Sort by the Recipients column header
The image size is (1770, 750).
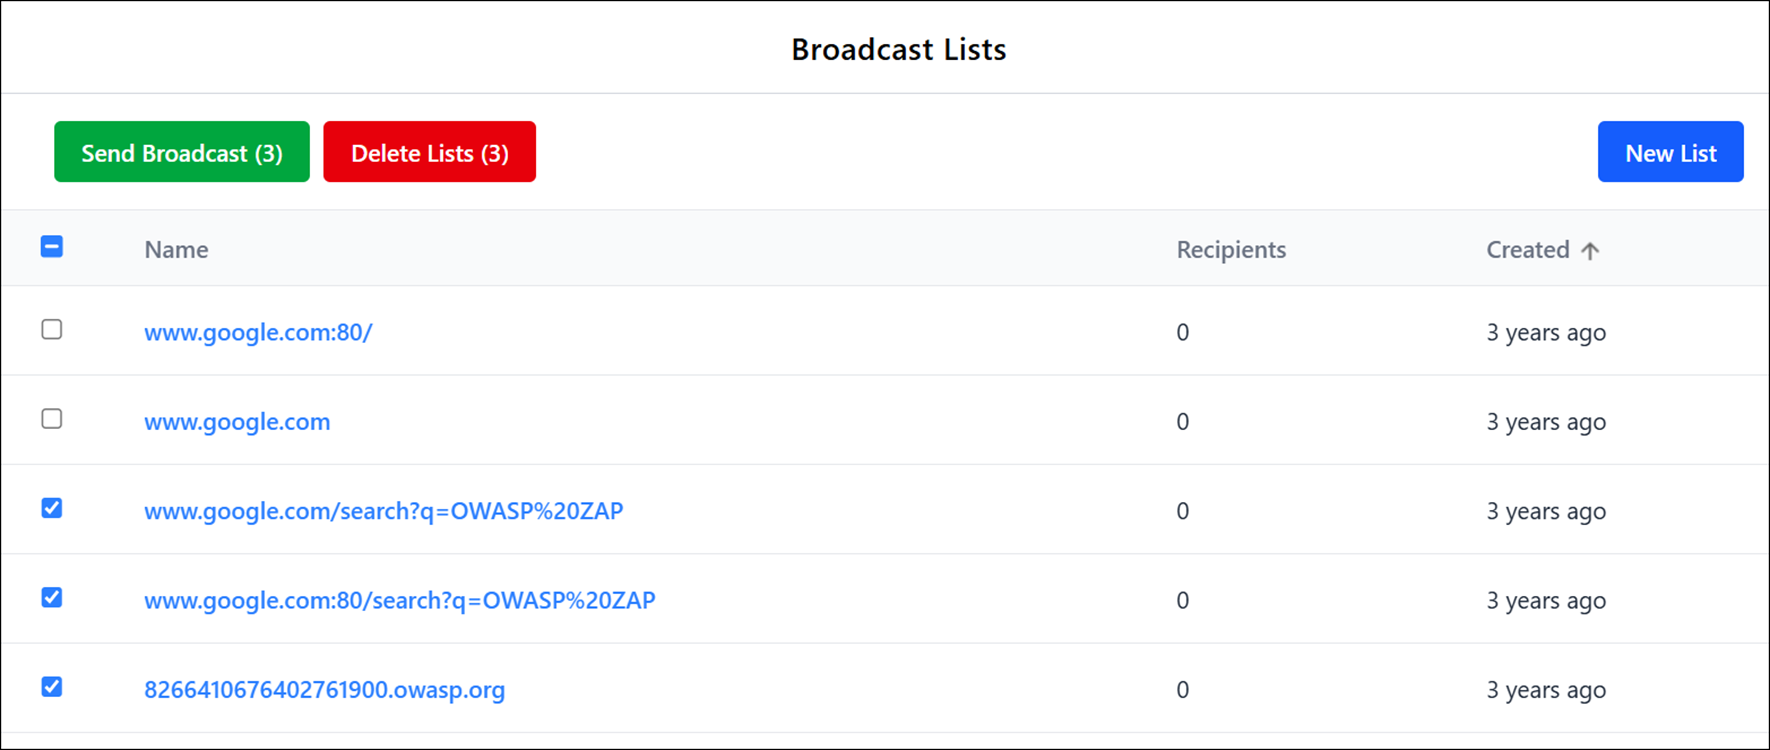[1231, 249]
